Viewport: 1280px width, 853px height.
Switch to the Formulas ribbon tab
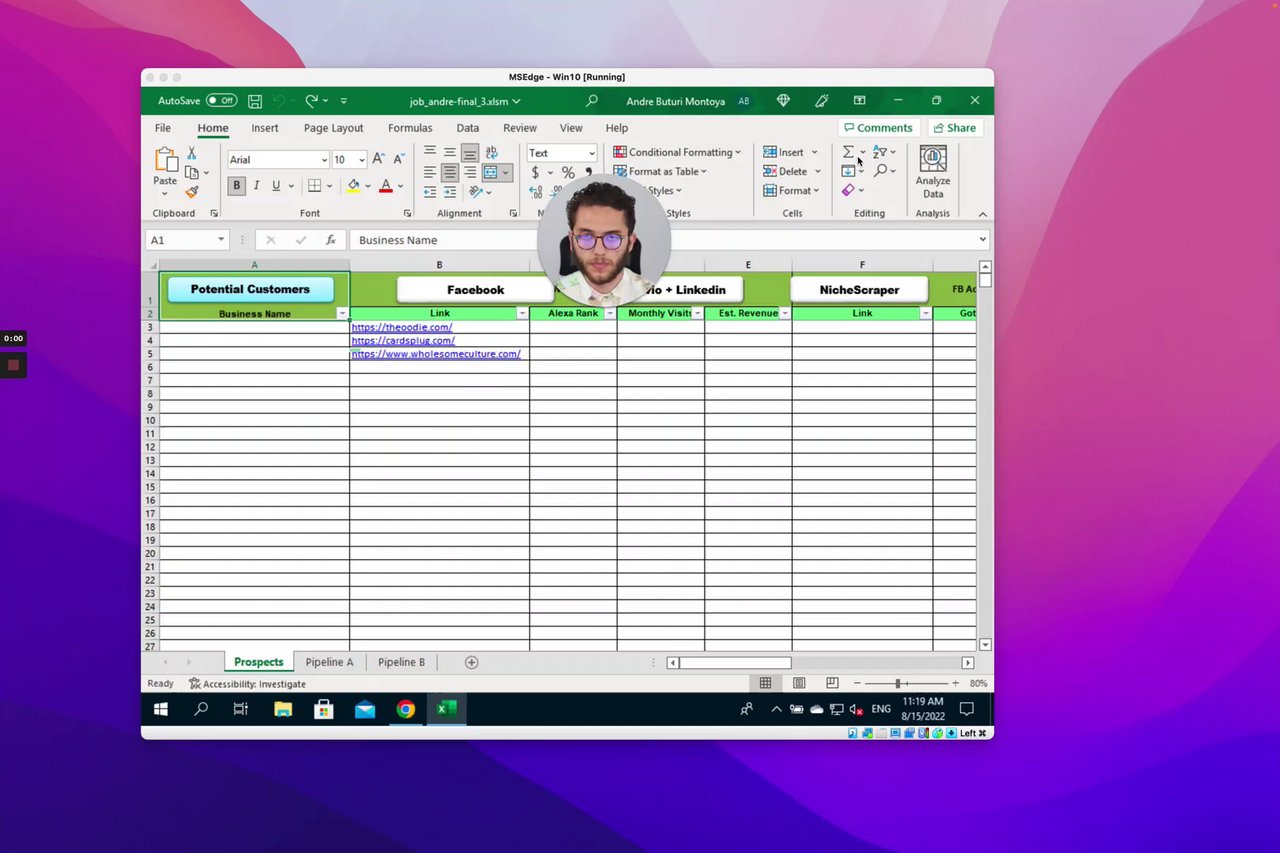(x=410, y=128)
